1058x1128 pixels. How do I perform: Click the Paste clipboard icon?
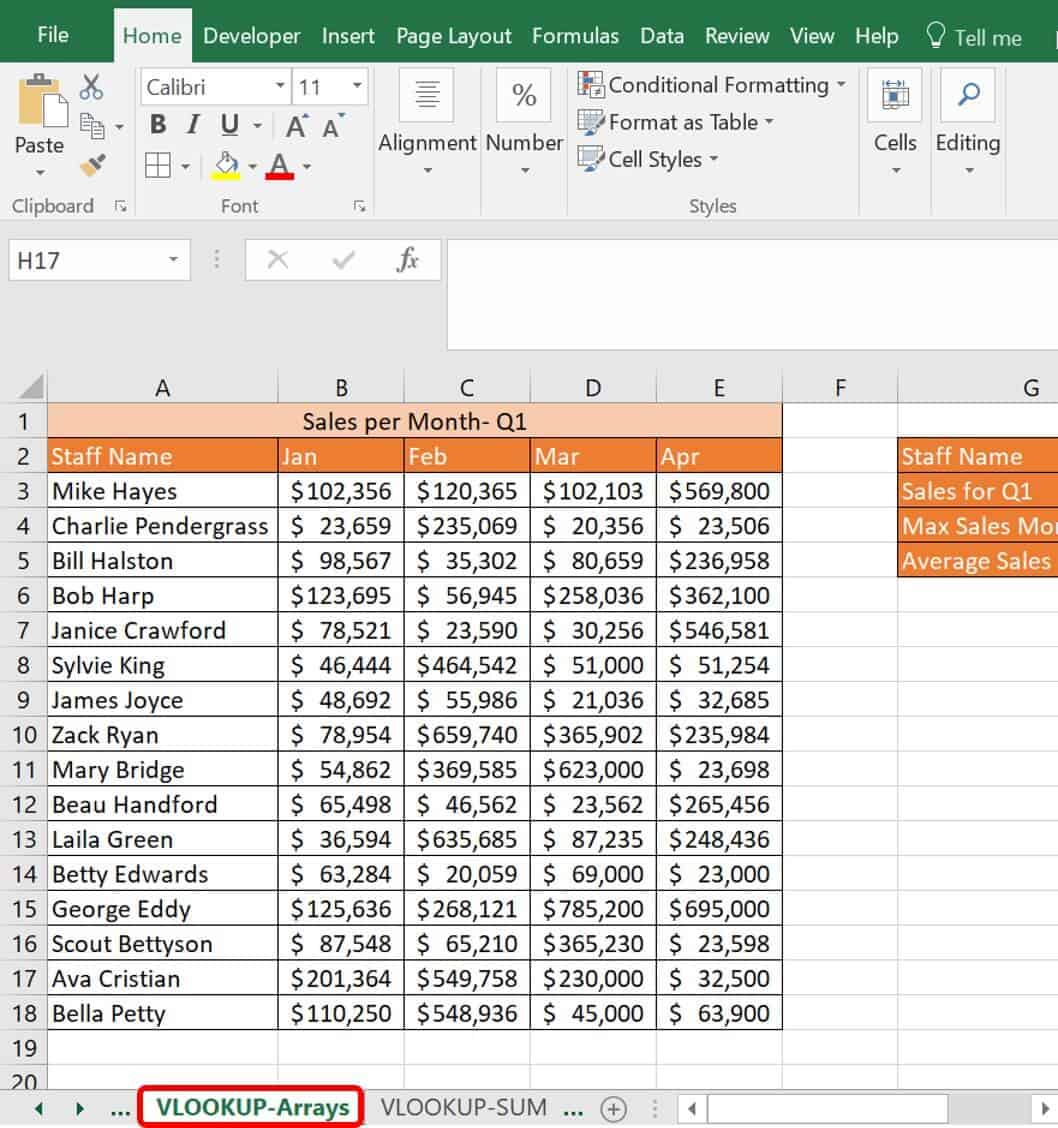(40, 100)
